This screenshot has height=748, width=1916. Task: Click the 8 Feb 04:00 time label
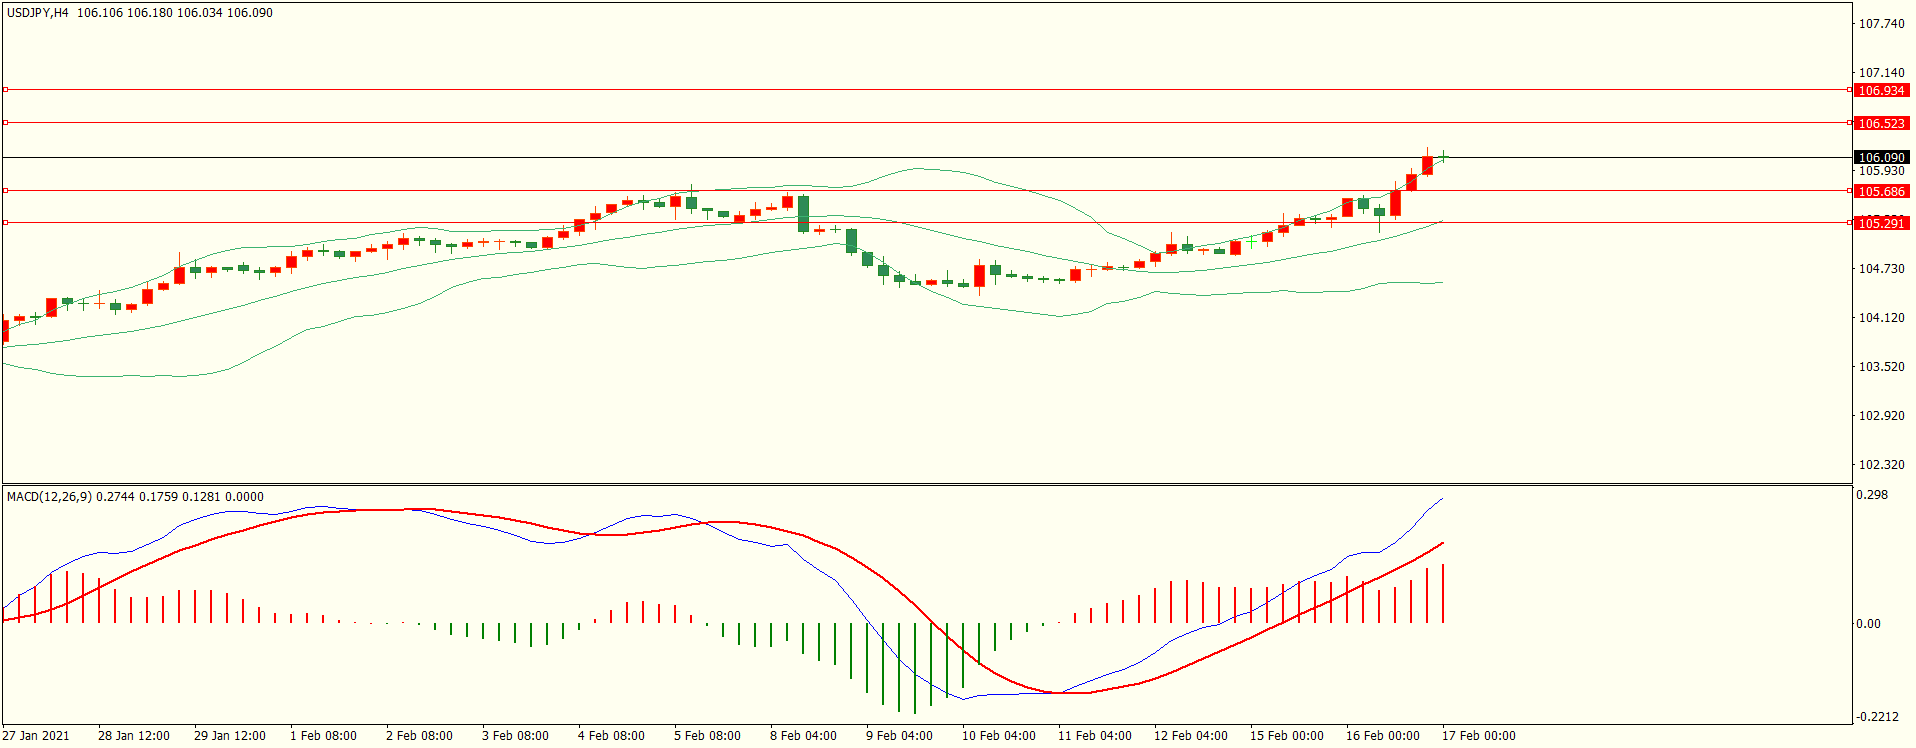803,736
